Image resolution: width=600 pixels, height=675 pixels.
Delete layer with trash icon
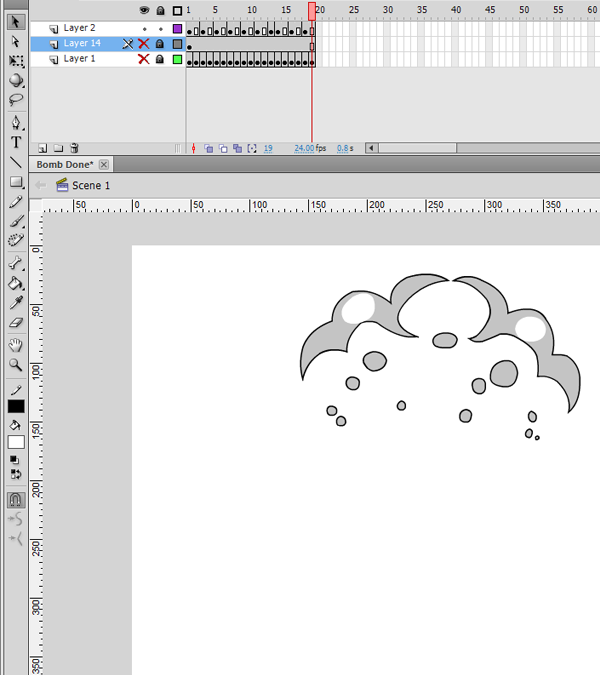click(x=74, y=149)
